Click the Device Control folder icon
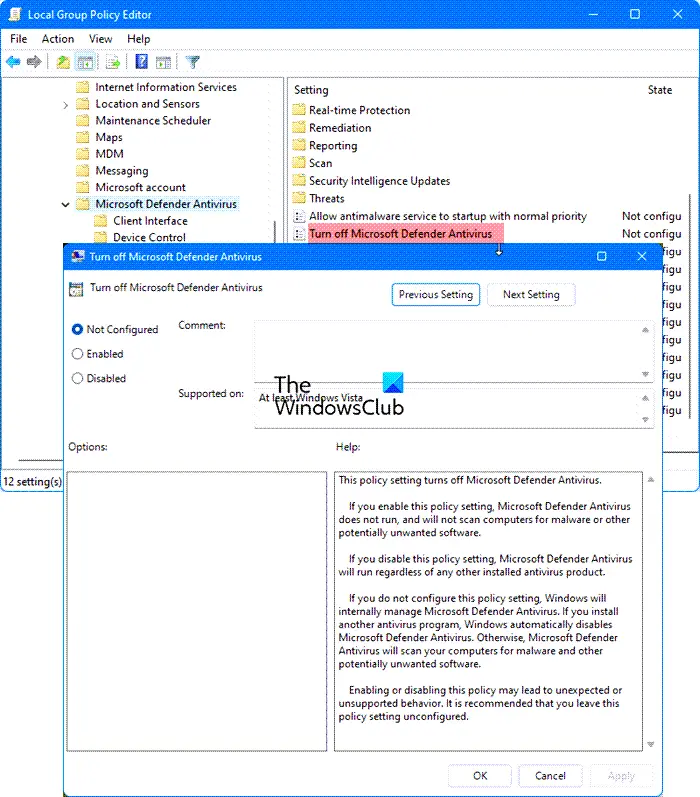This screenshot has height=797, width=700. 101,237
